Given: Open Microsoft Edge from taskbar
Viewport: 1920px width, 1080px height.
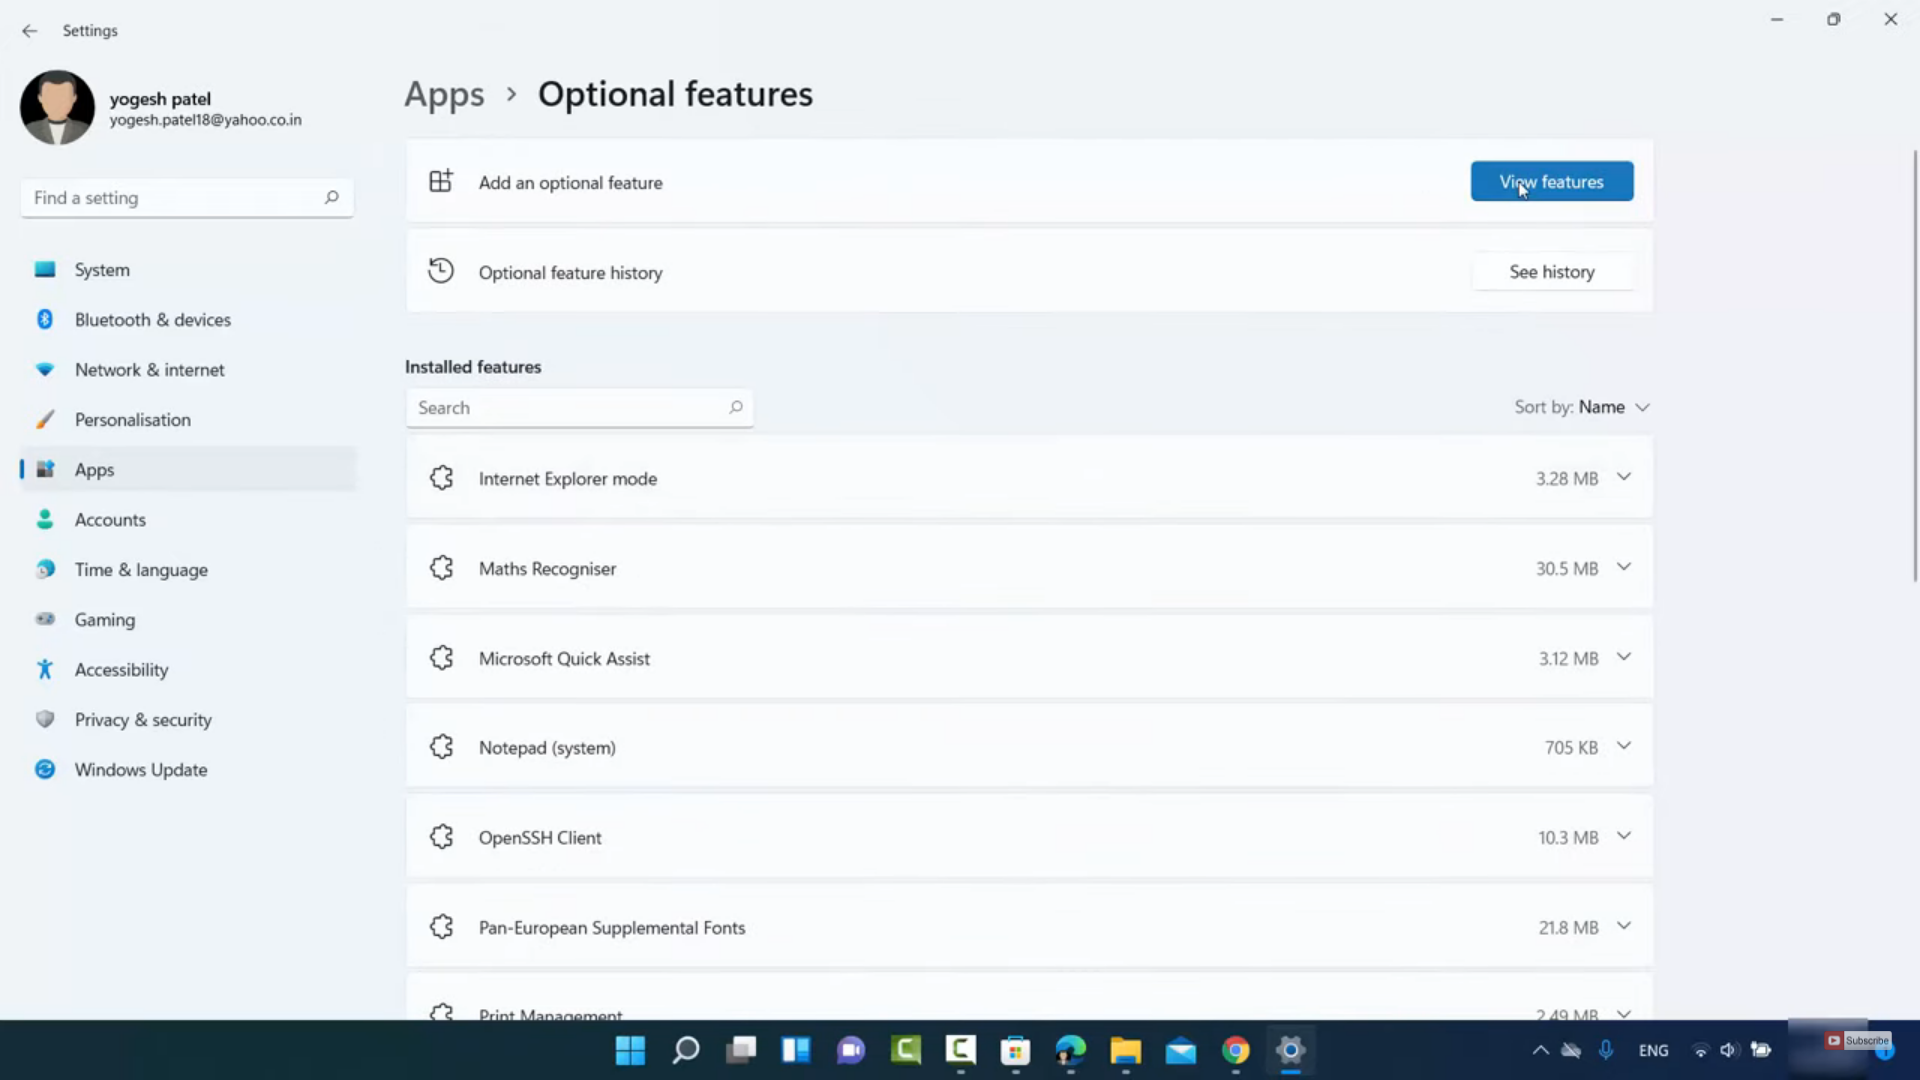Looking at the screenshot, I should 1071,1050.
